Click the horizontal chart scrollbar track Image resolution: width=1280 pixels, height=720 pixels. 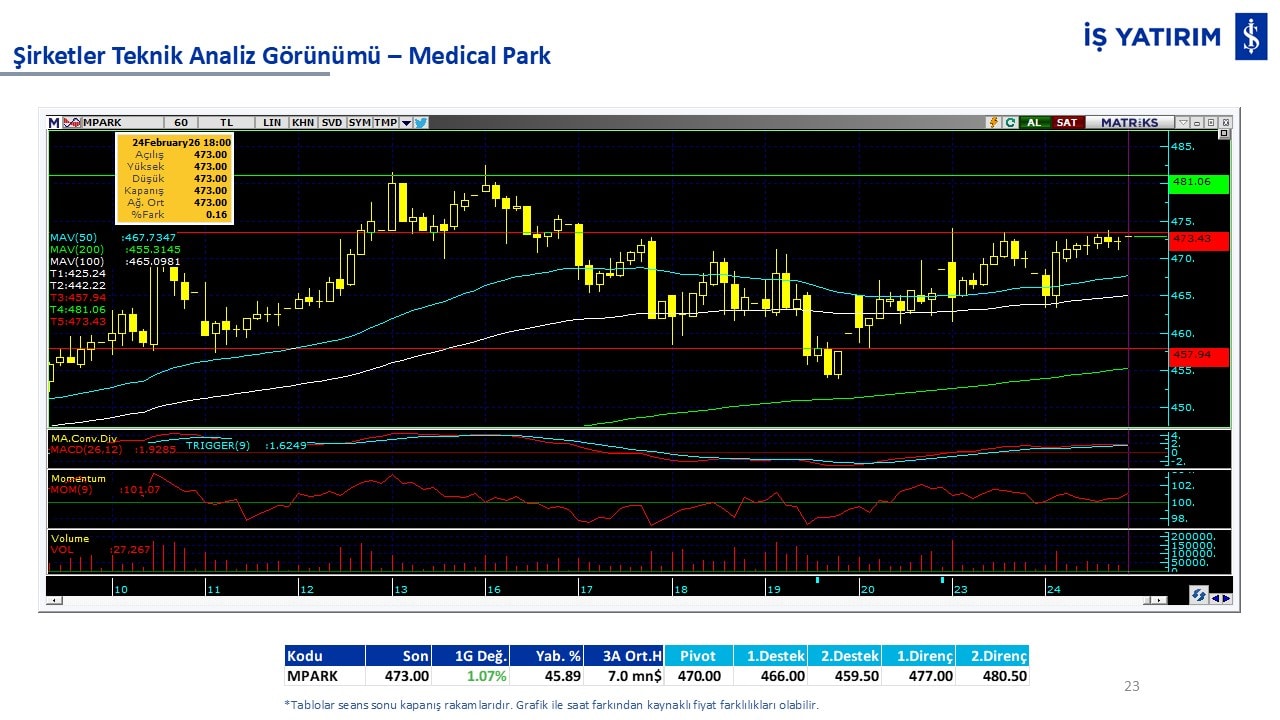[x=600, y=600]
